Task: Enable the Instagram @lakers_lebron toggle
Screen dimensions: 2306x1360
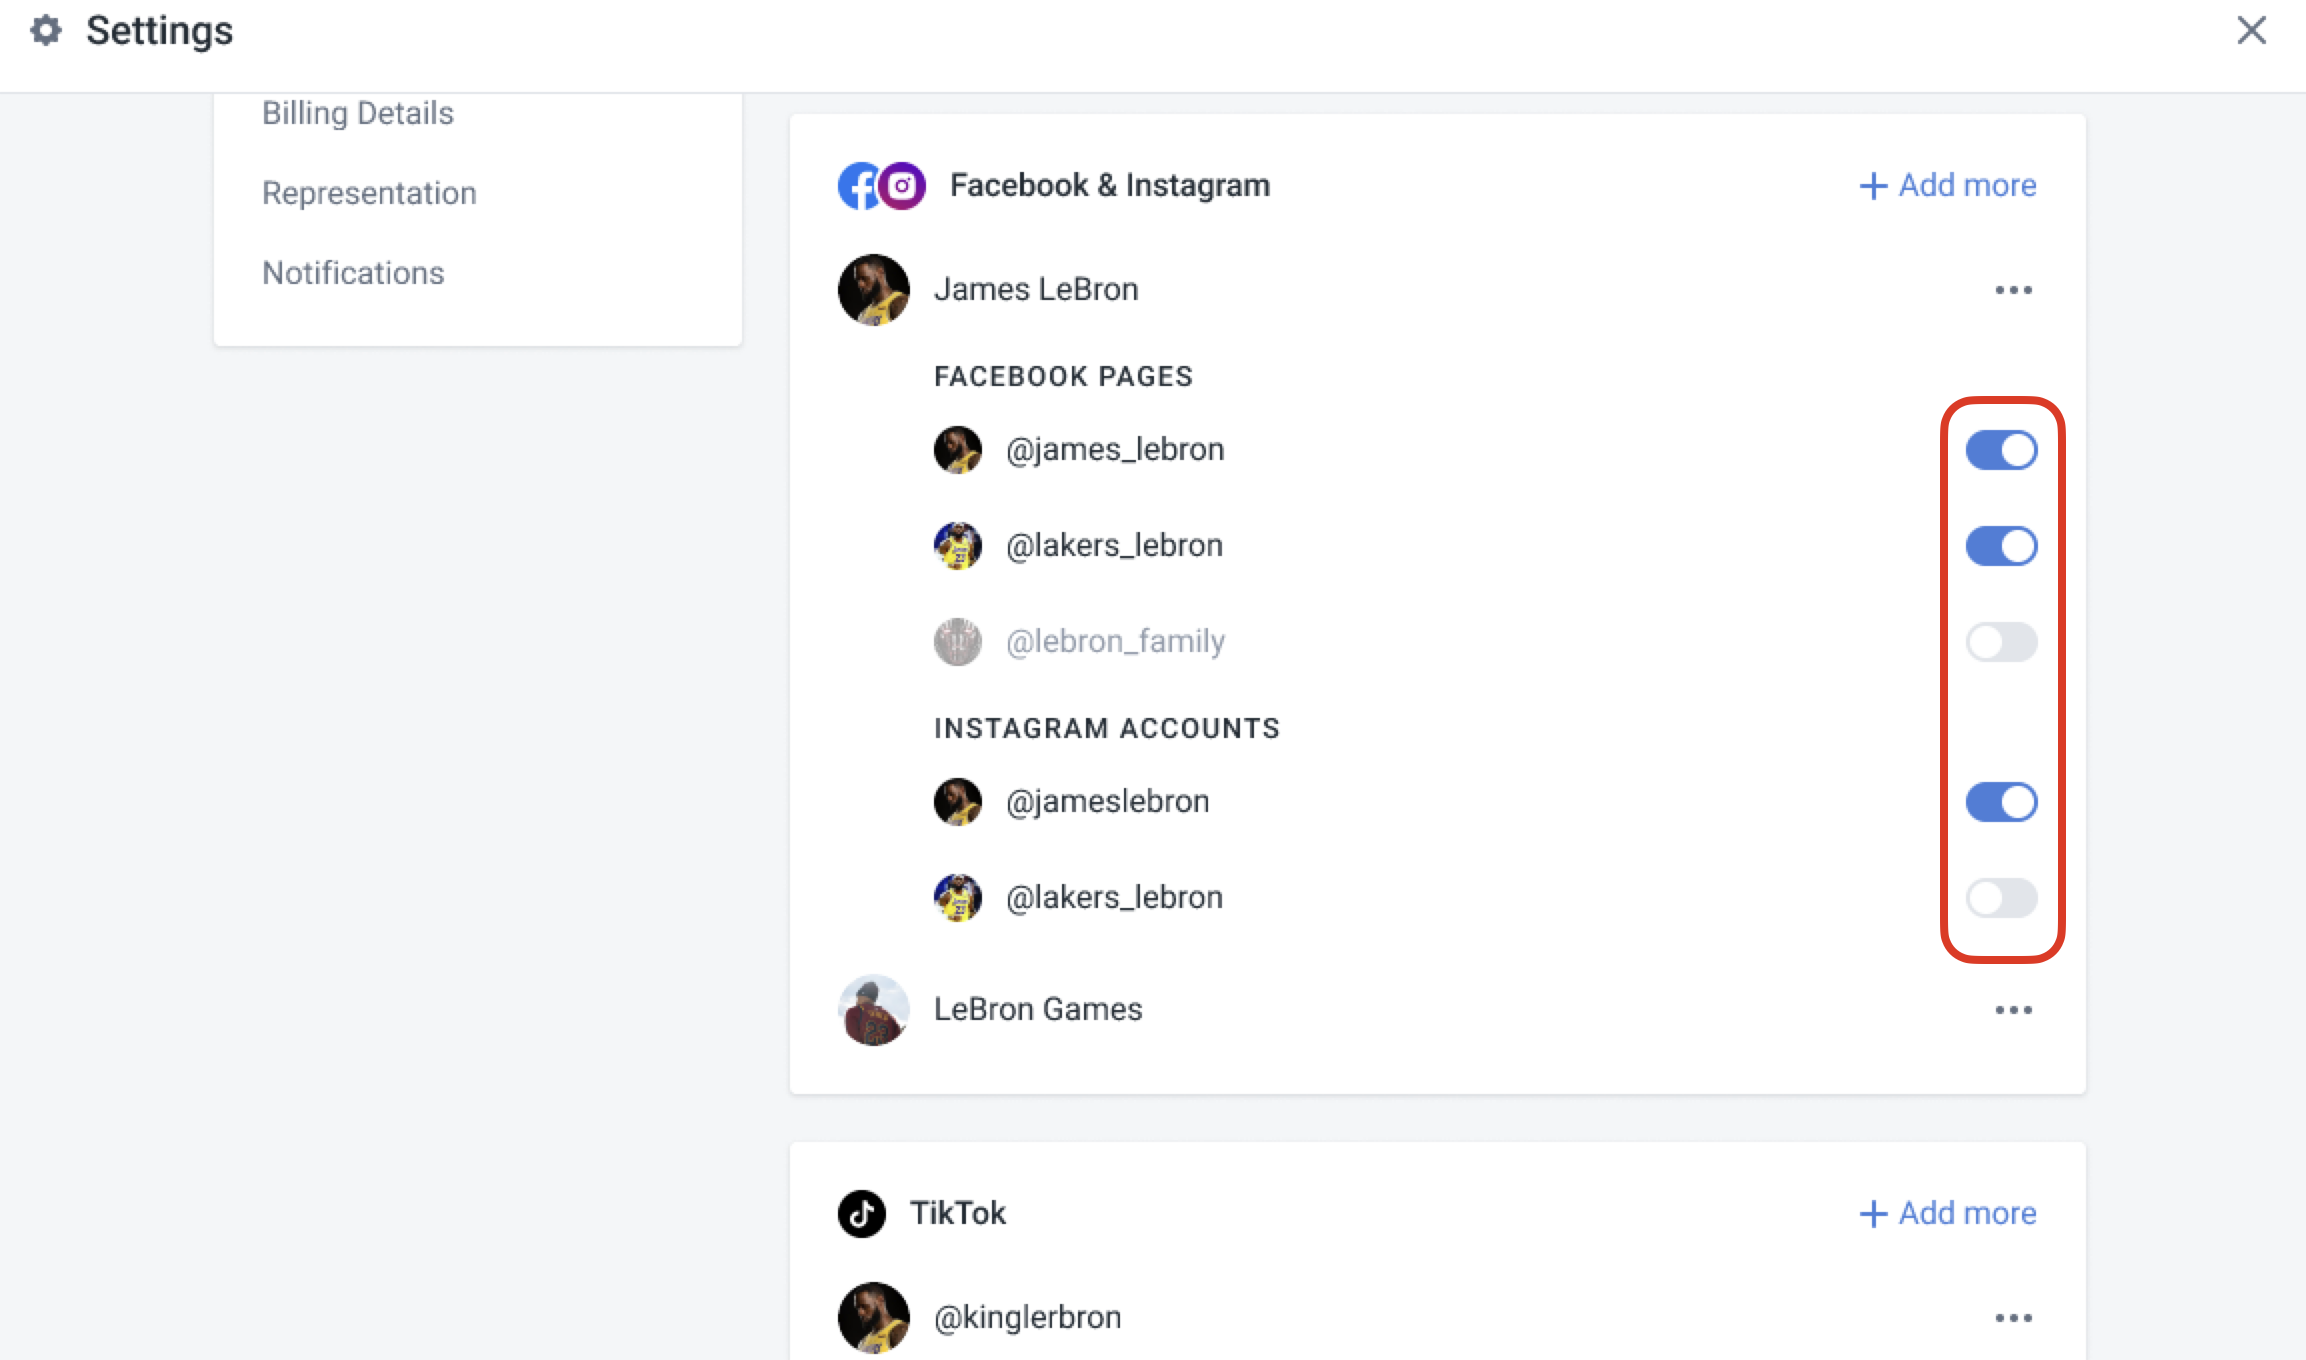Action: click(2002, 898)
